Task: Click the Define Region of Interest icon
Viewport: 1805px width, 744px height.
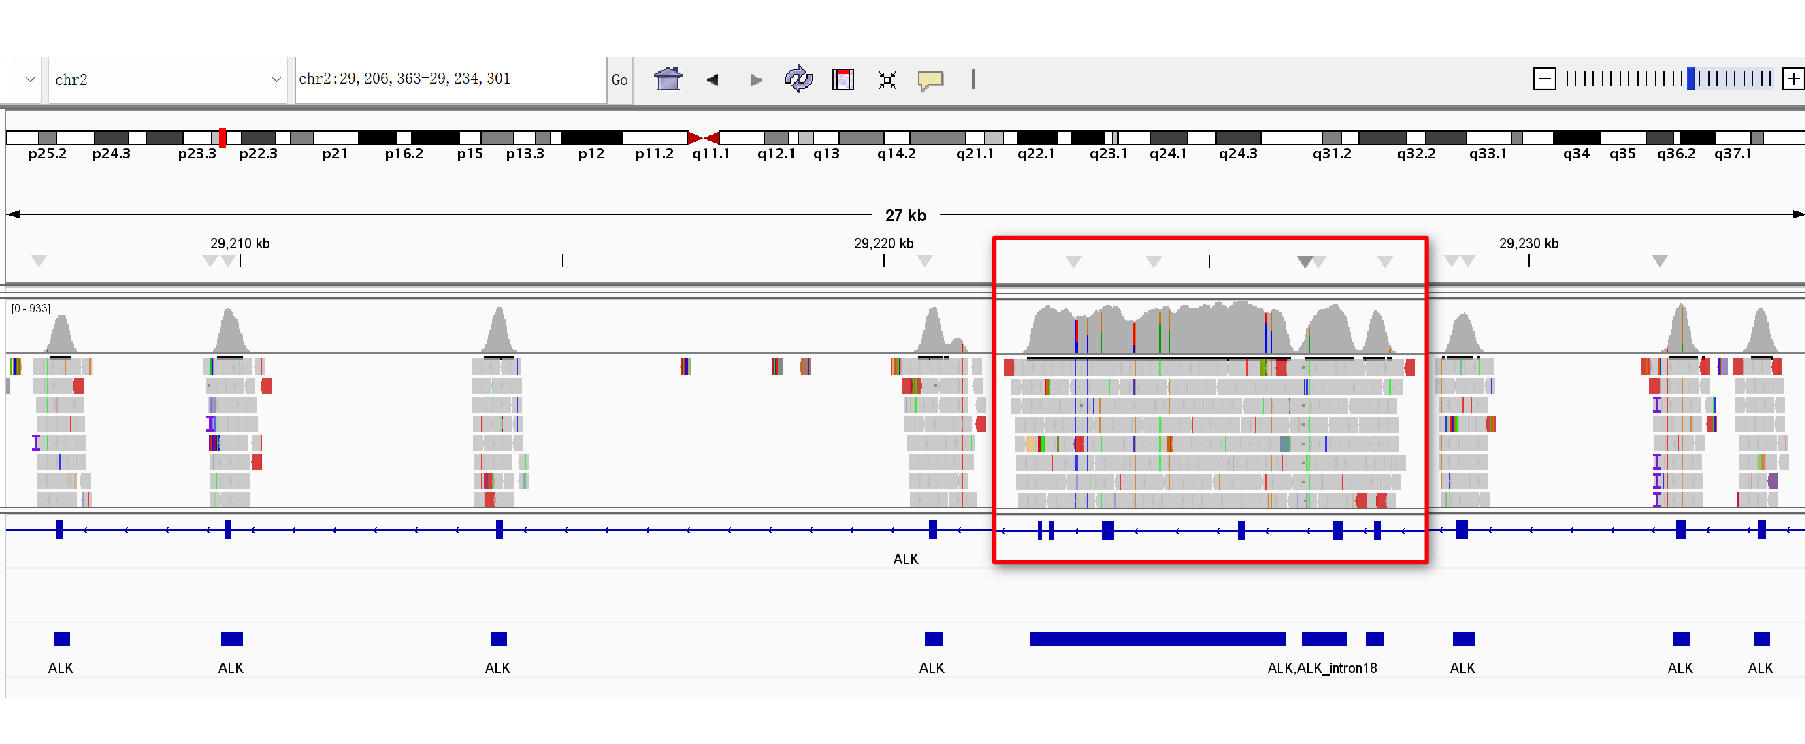Action: [x=843, y=79]
